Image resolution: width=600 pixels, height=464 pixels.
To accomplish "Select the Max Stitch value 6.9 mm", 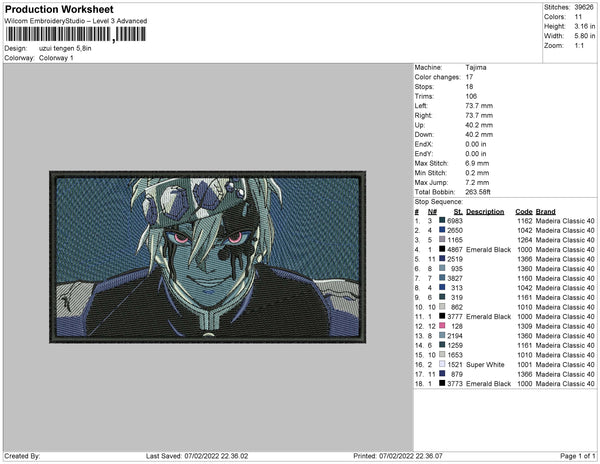I will [x=477, y=163].
